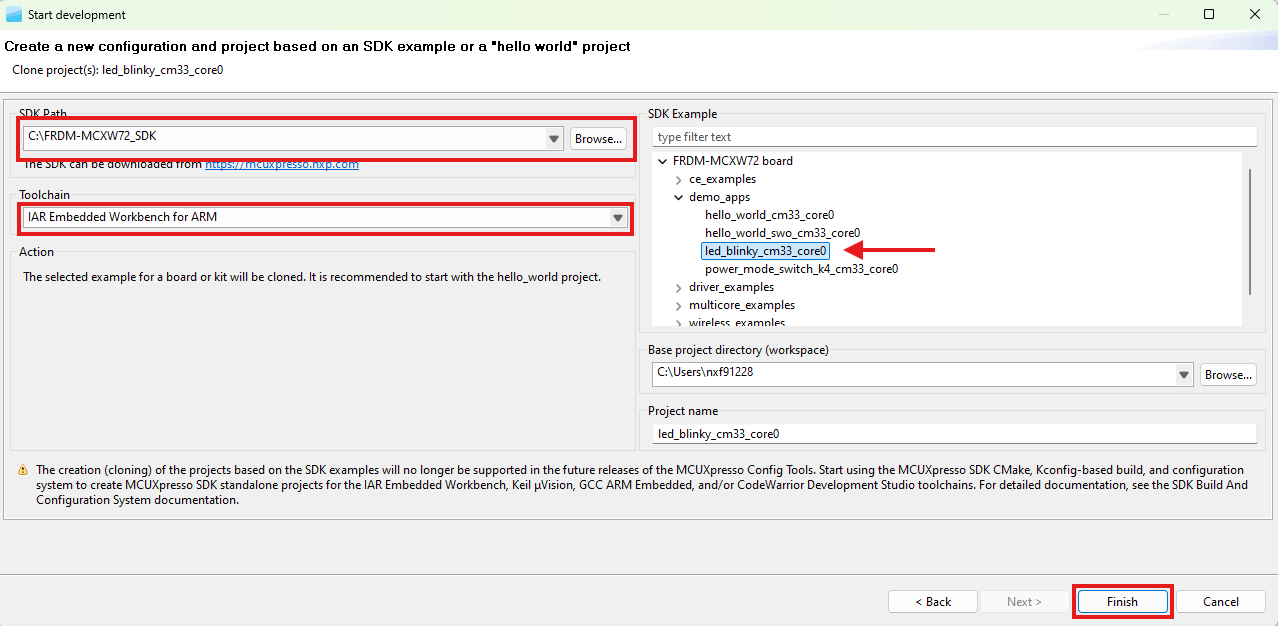Collapse the demo_apps tree node
1278x626 pixels.
tap(677, 197)
